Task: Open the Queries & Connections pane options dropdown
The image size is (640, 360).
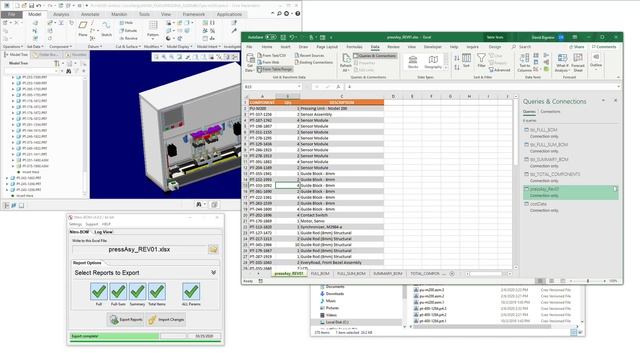Action: (x=603, y=100)
